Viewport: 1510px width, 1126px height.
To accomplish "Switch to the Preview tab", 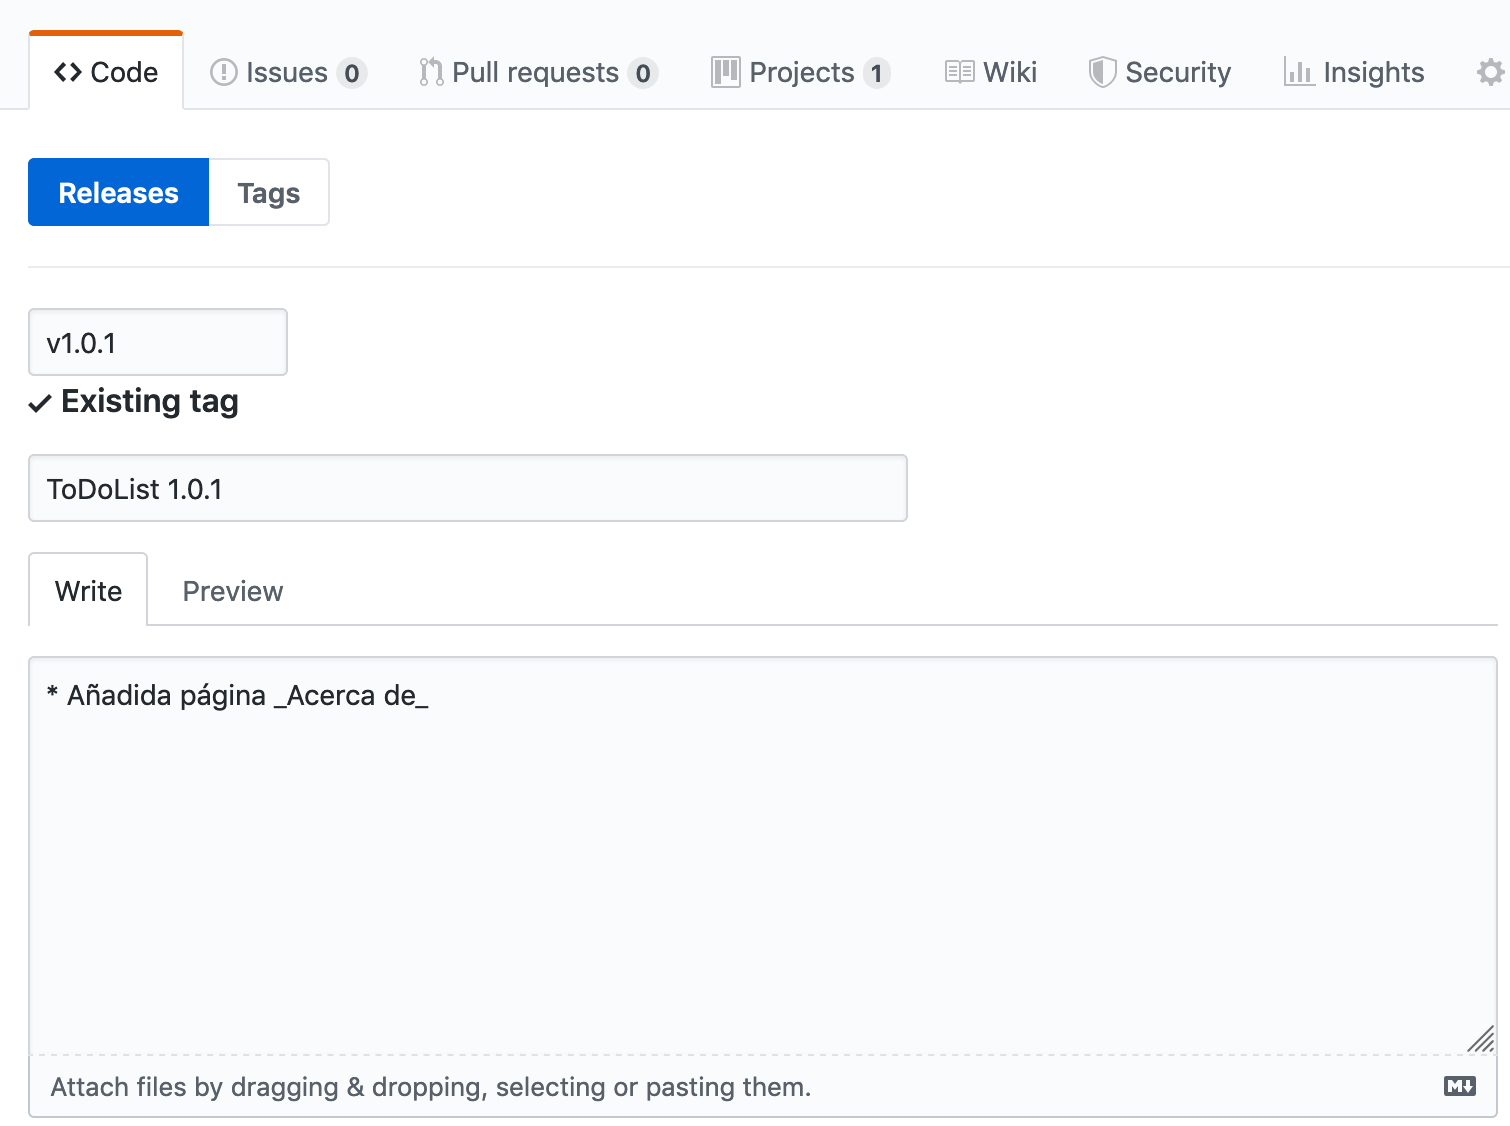I will point(233,590).
